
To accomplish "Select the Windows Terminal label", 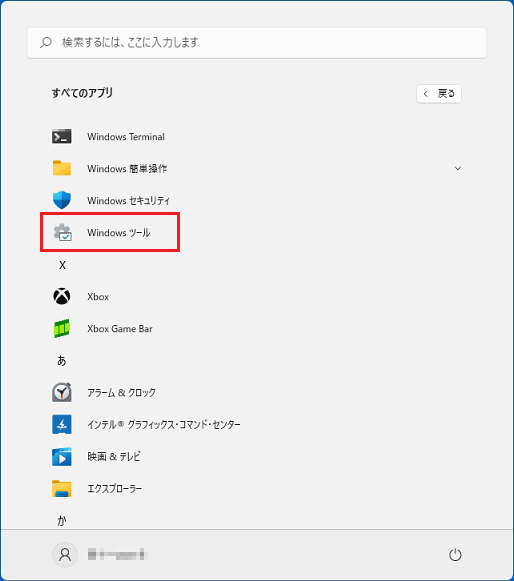I will [126, 137].
